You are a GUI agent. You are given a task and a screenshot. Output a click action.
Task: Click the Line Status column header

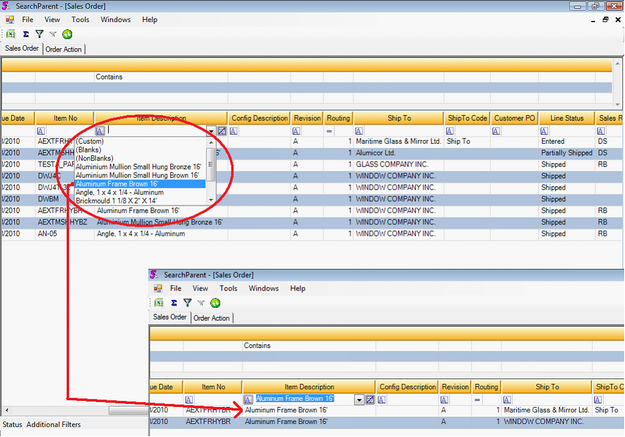tap(566, 118)
